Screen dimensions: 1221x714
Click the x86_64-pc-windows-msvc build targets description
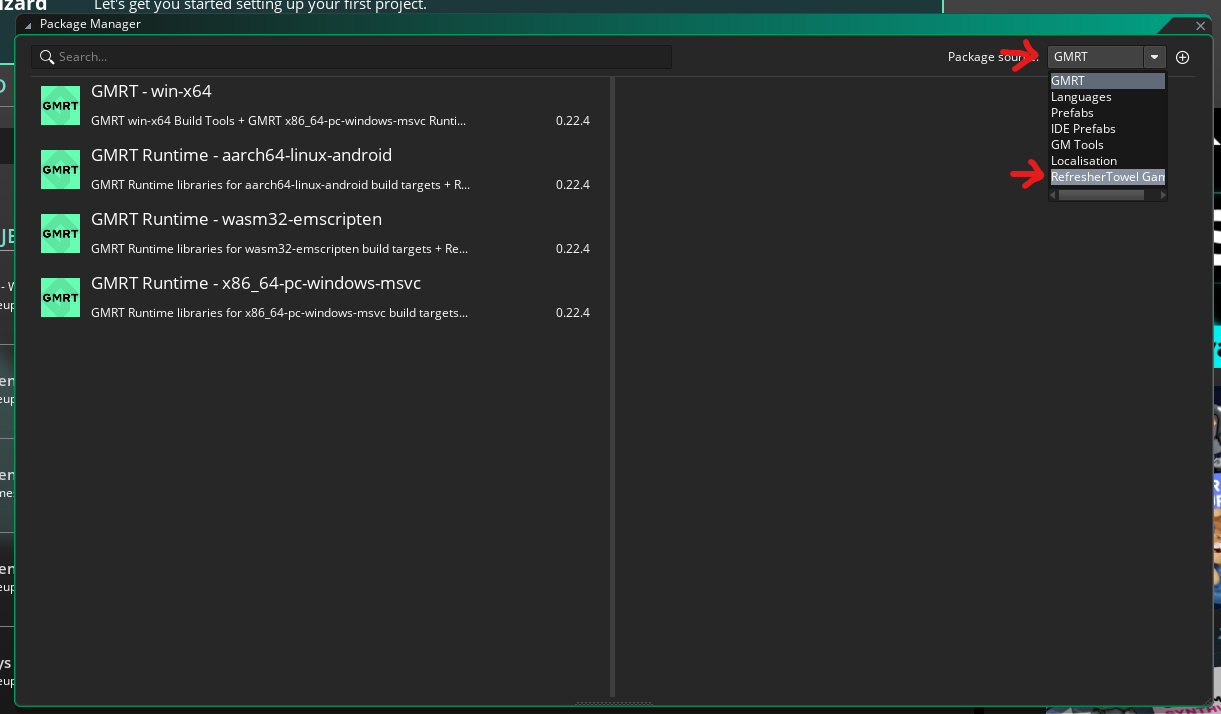point(279,313)
